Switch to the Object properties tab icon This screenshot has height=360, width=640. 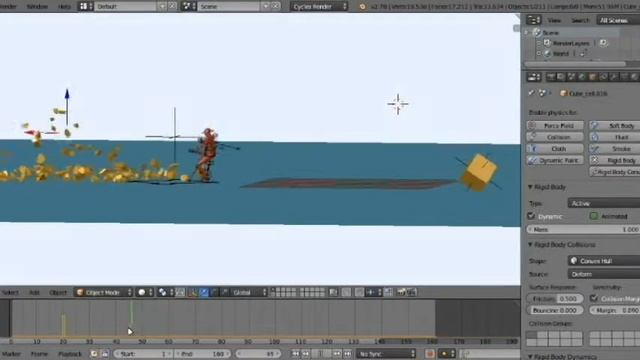point(593,77)
